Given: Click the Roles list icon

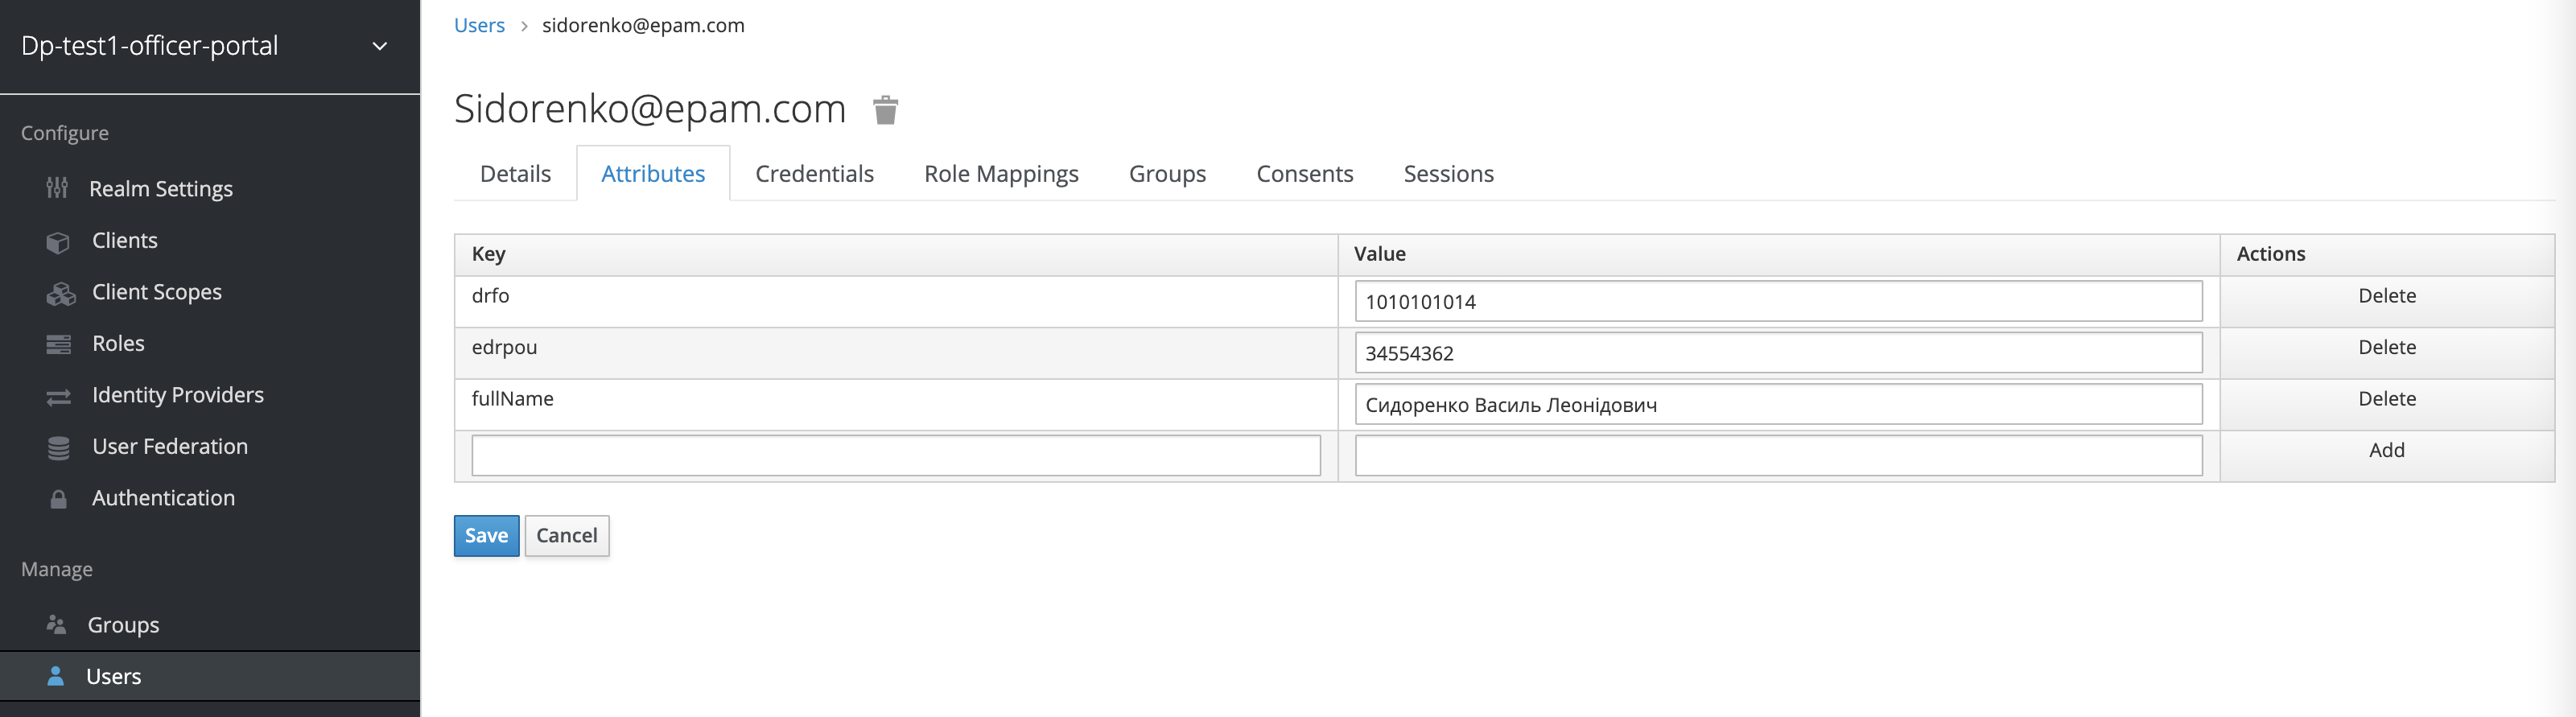Looking at the screenshot, I should [58, 345].
